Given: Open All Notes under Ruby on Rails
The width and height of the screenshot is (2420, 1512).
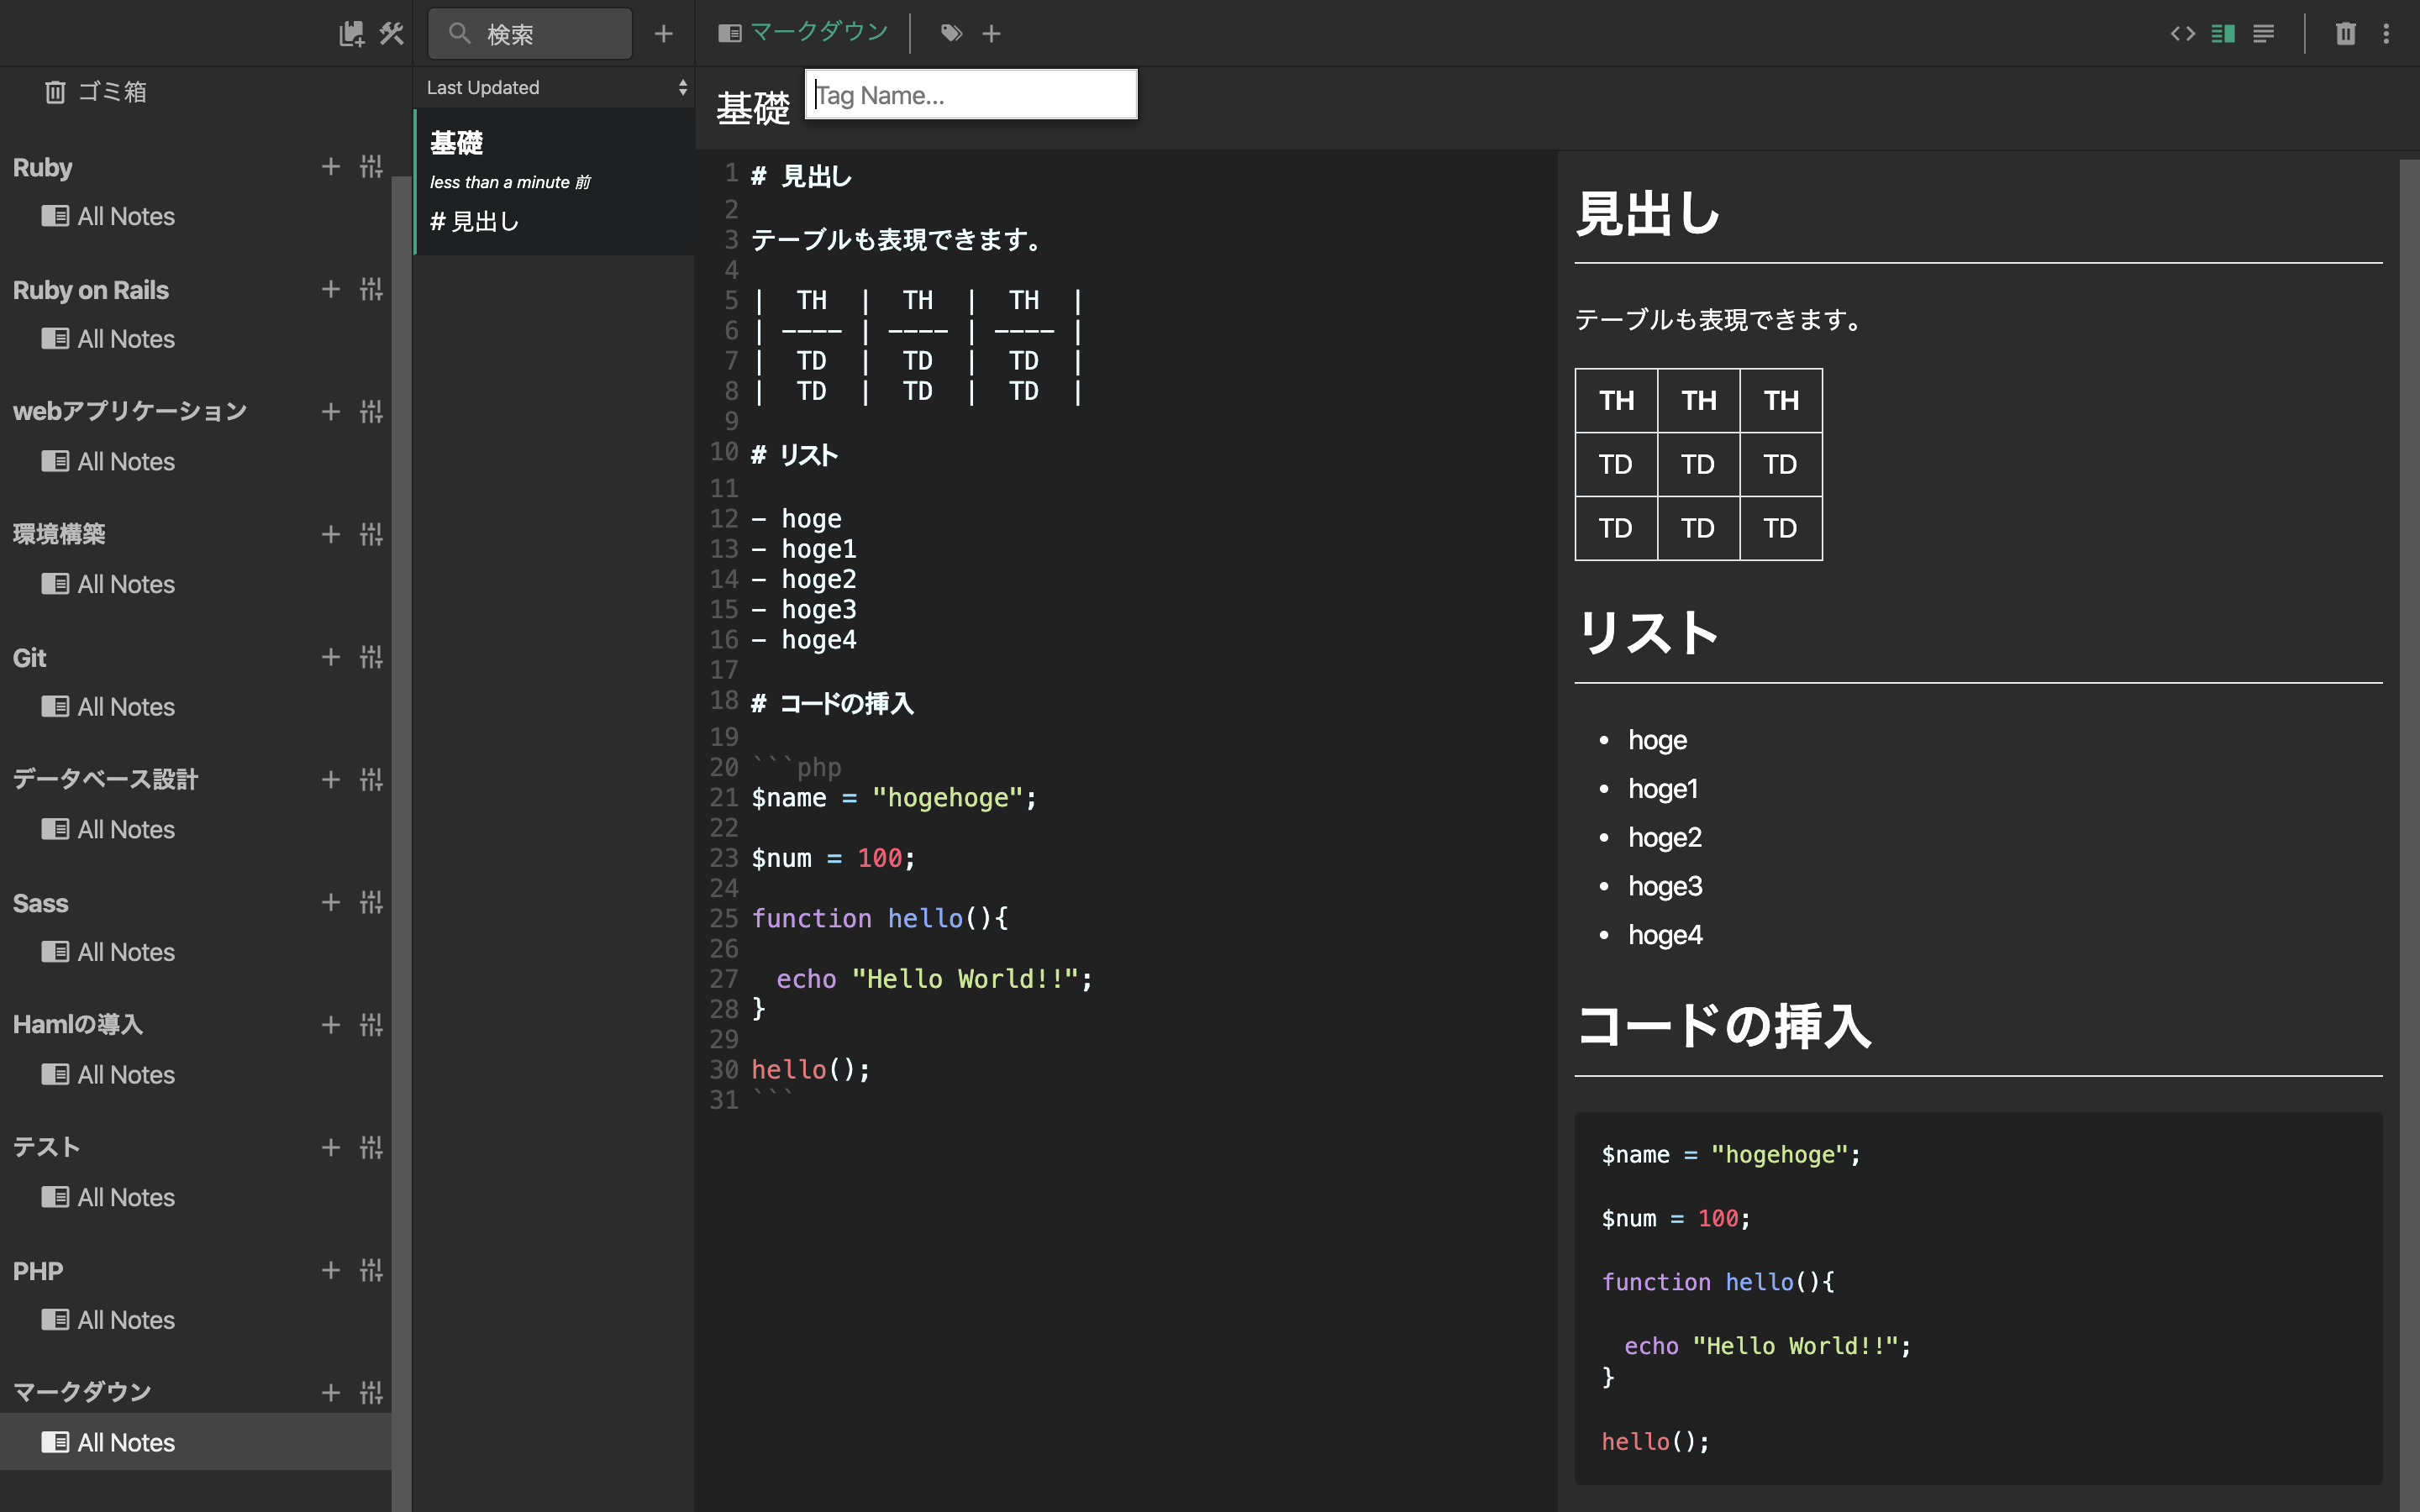Looking at the screenshot, I should click(125, 339).
